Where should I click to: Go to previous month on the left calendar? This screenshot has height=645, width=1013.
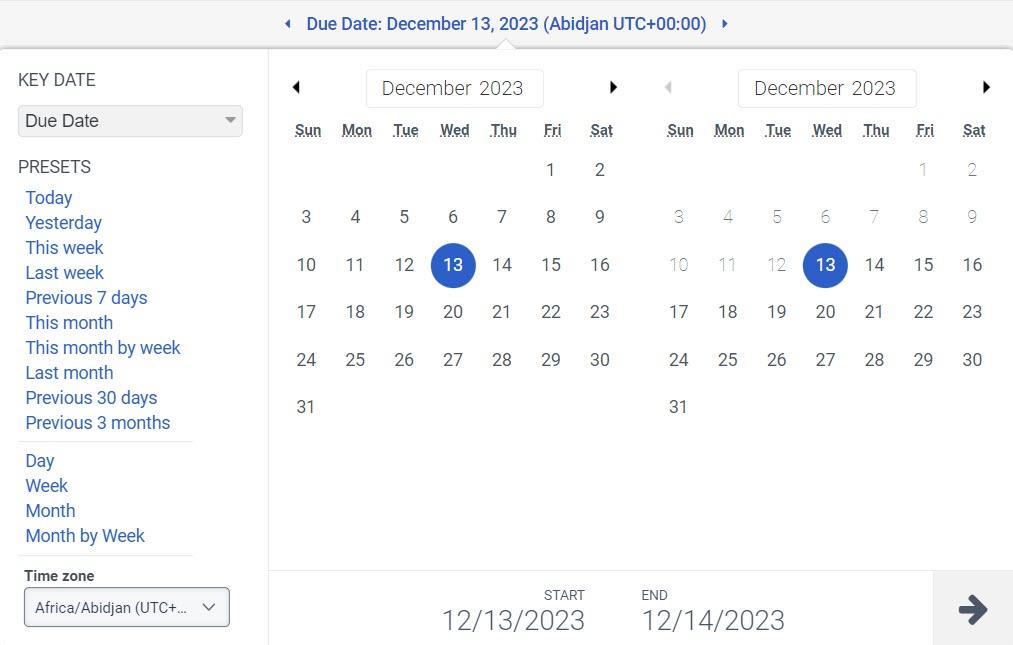tap(296, 87)
